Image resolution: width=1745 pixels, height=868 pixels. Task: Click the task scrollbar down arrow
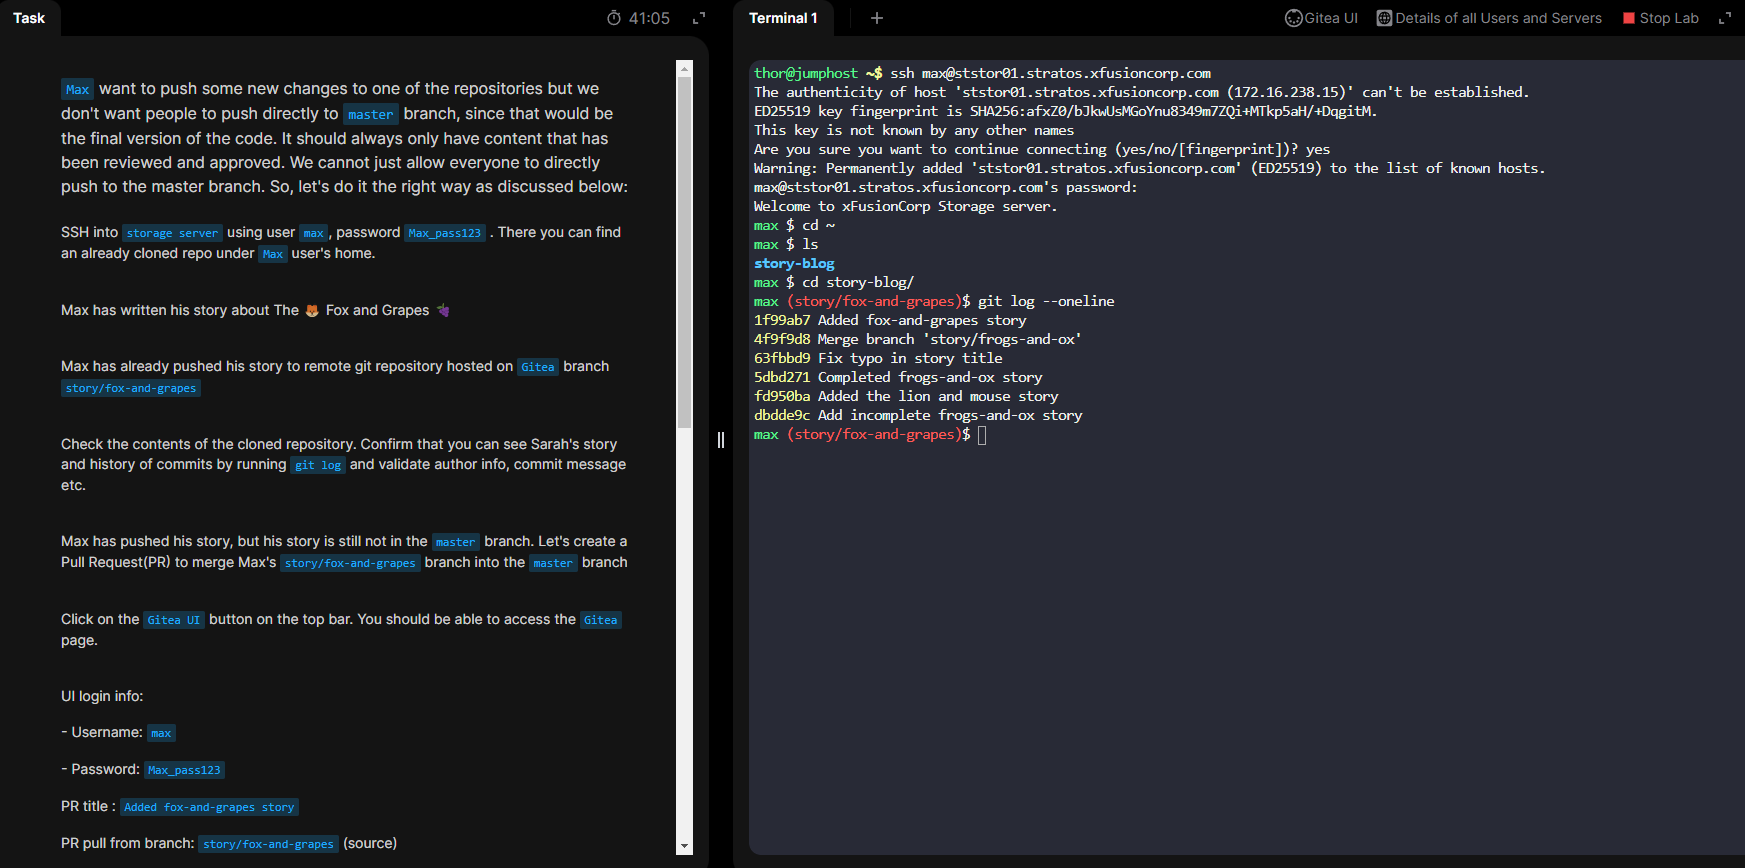[x=684, y=846]
